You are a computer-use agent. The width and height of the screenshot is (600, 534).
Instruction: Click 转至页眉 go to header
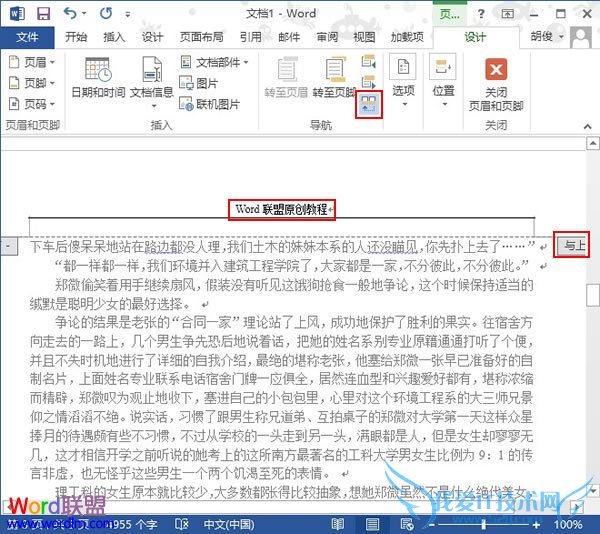(x=286, y=78)
